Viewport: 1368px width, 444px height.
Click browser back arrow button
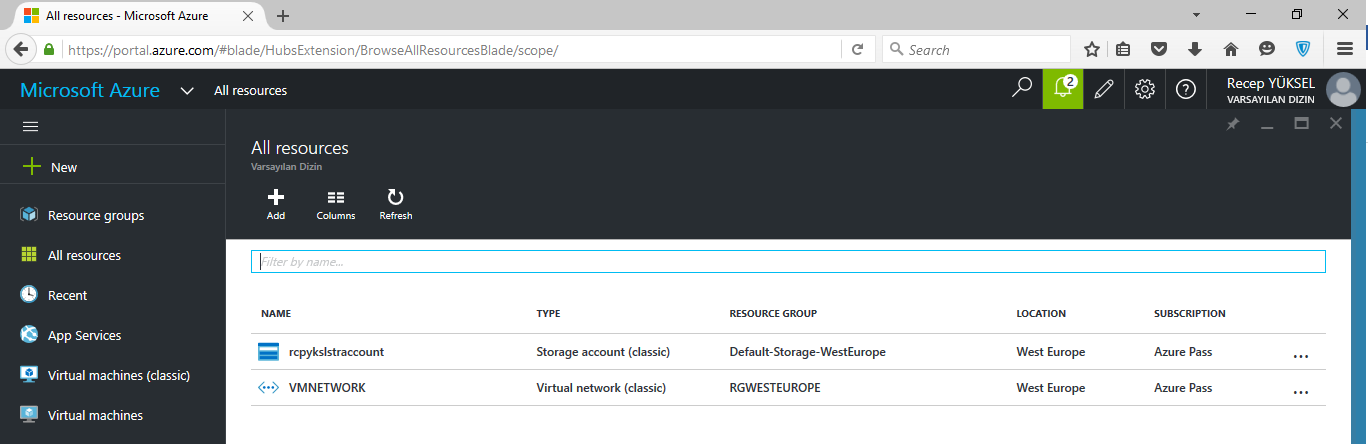tap(20, 49)
